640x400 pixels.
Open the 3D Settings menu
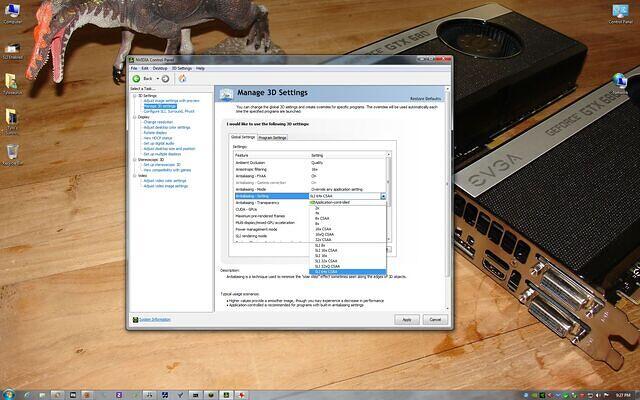click(x=182, y=68)
